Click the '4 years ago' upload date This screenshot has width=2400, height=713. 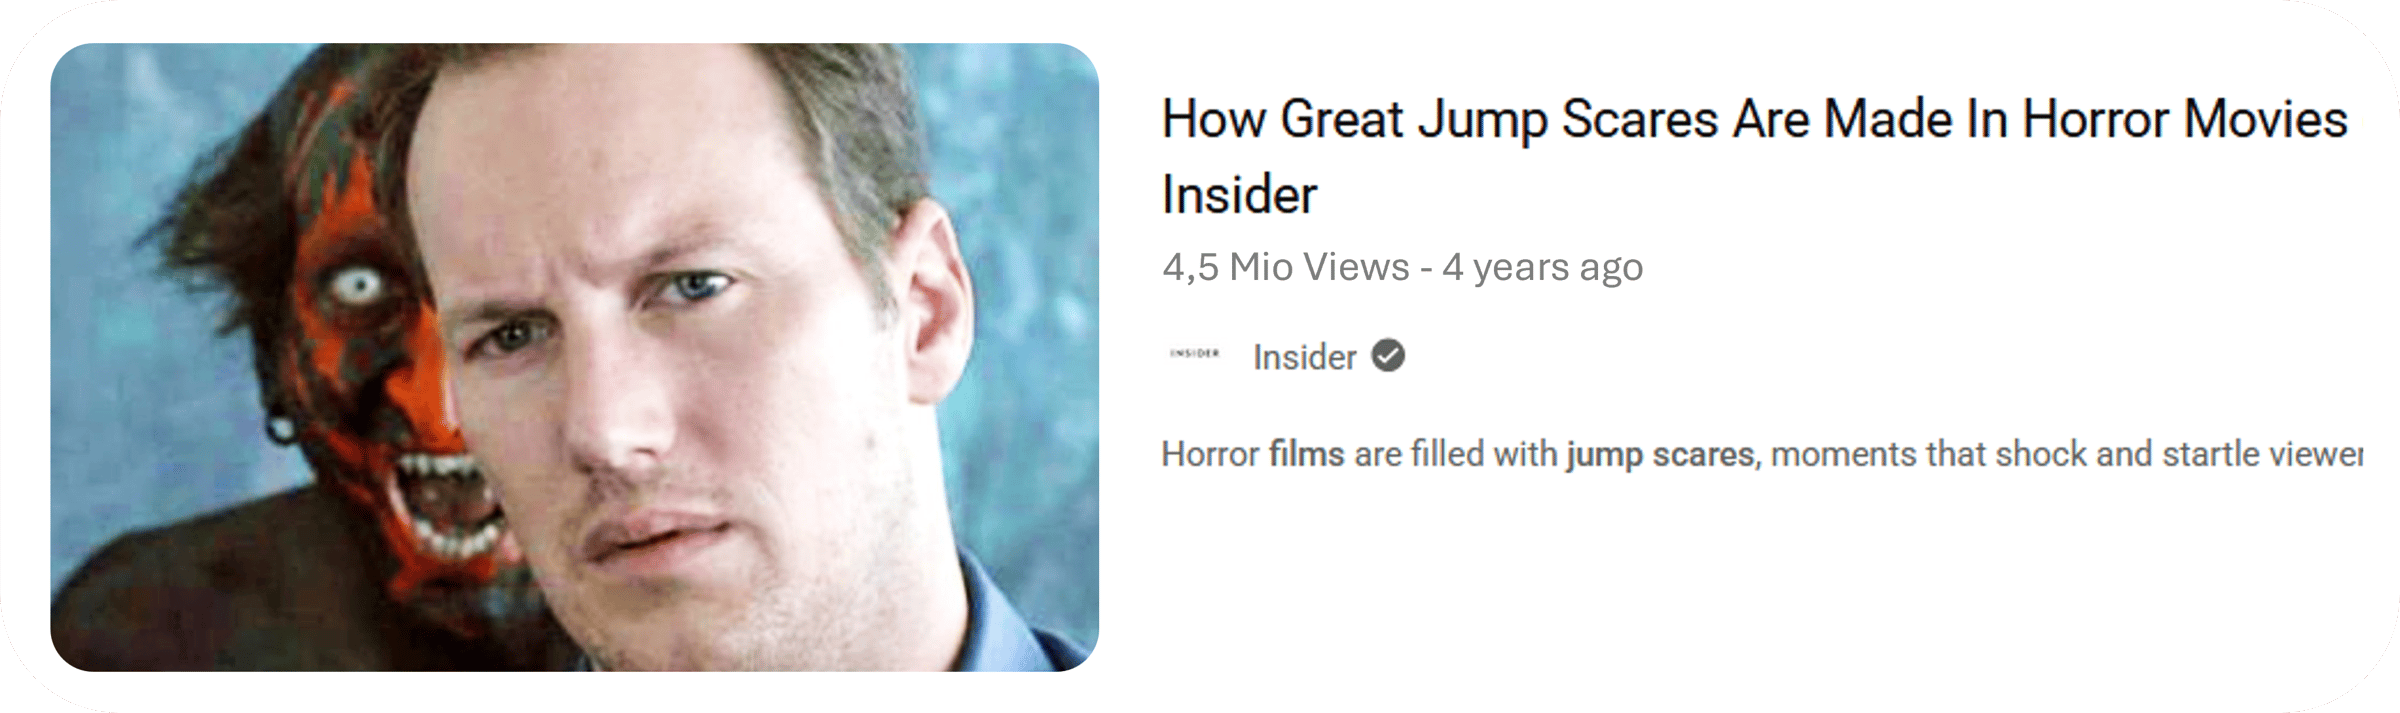1542,267
